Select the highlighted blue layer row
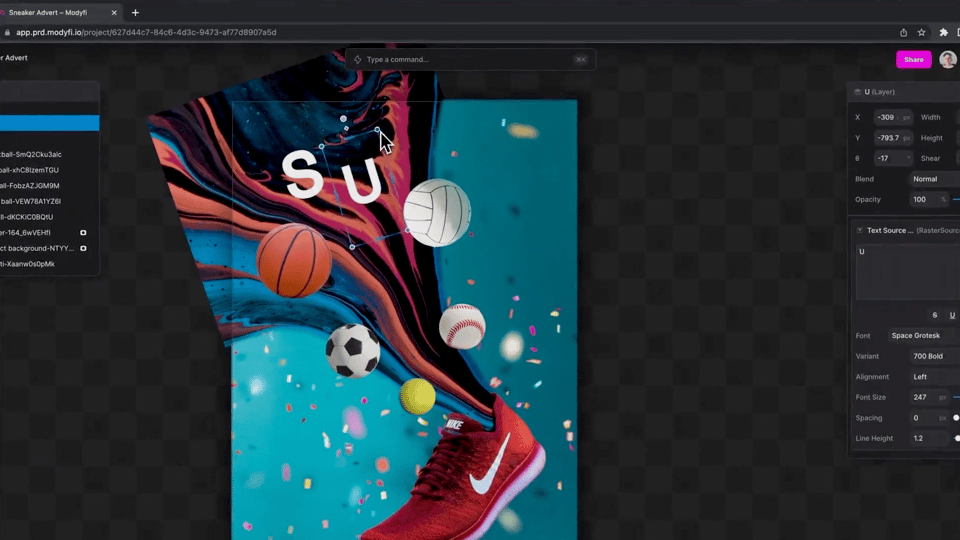The width and height of the screenshot is (960, 540). 50,123
